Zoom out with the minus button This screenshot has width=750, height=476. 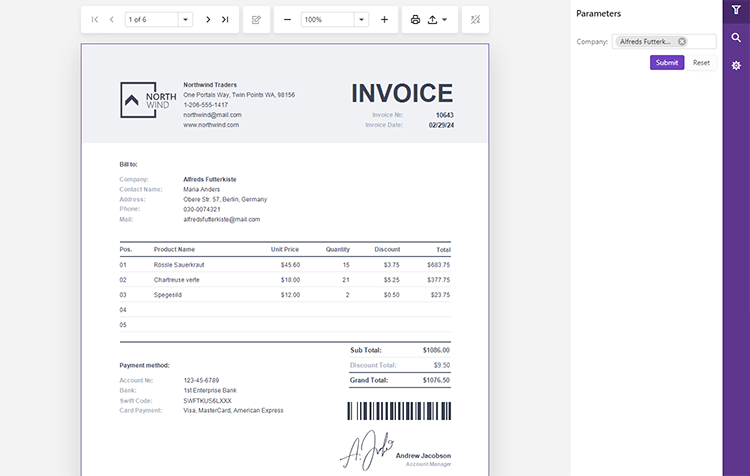coord(288,20)
